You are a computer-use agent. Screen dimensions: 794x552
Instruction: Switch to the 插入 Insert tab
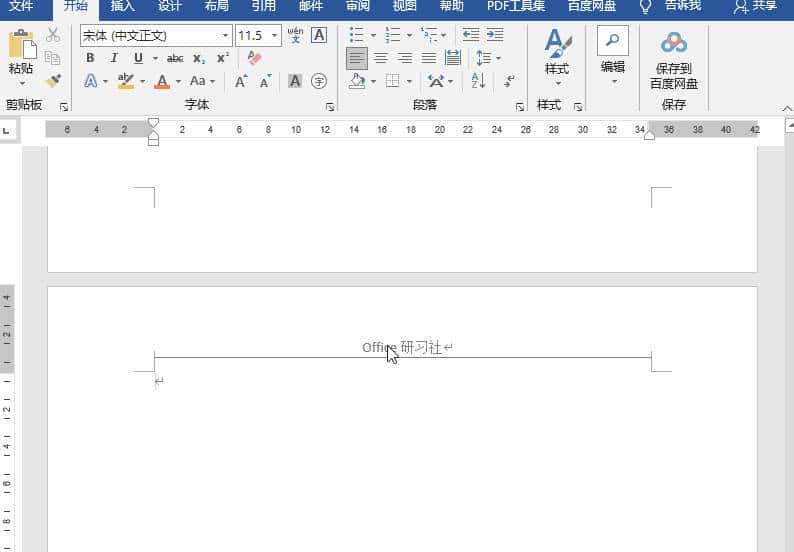123,7
